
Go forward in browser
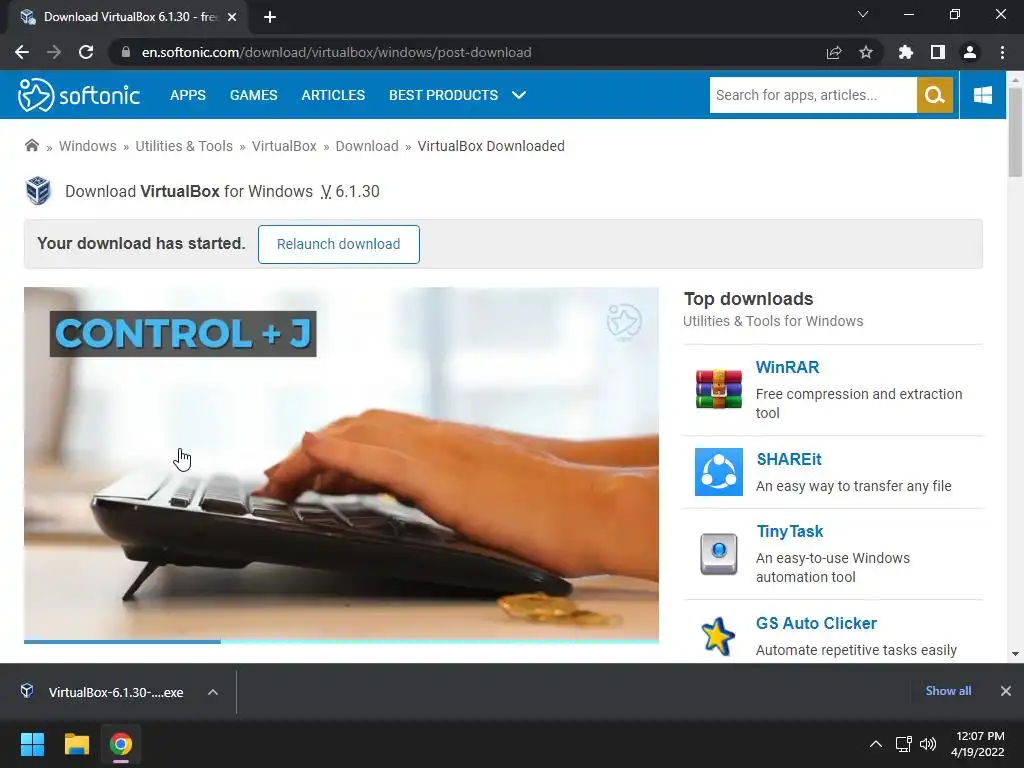[x=54, y=52]
